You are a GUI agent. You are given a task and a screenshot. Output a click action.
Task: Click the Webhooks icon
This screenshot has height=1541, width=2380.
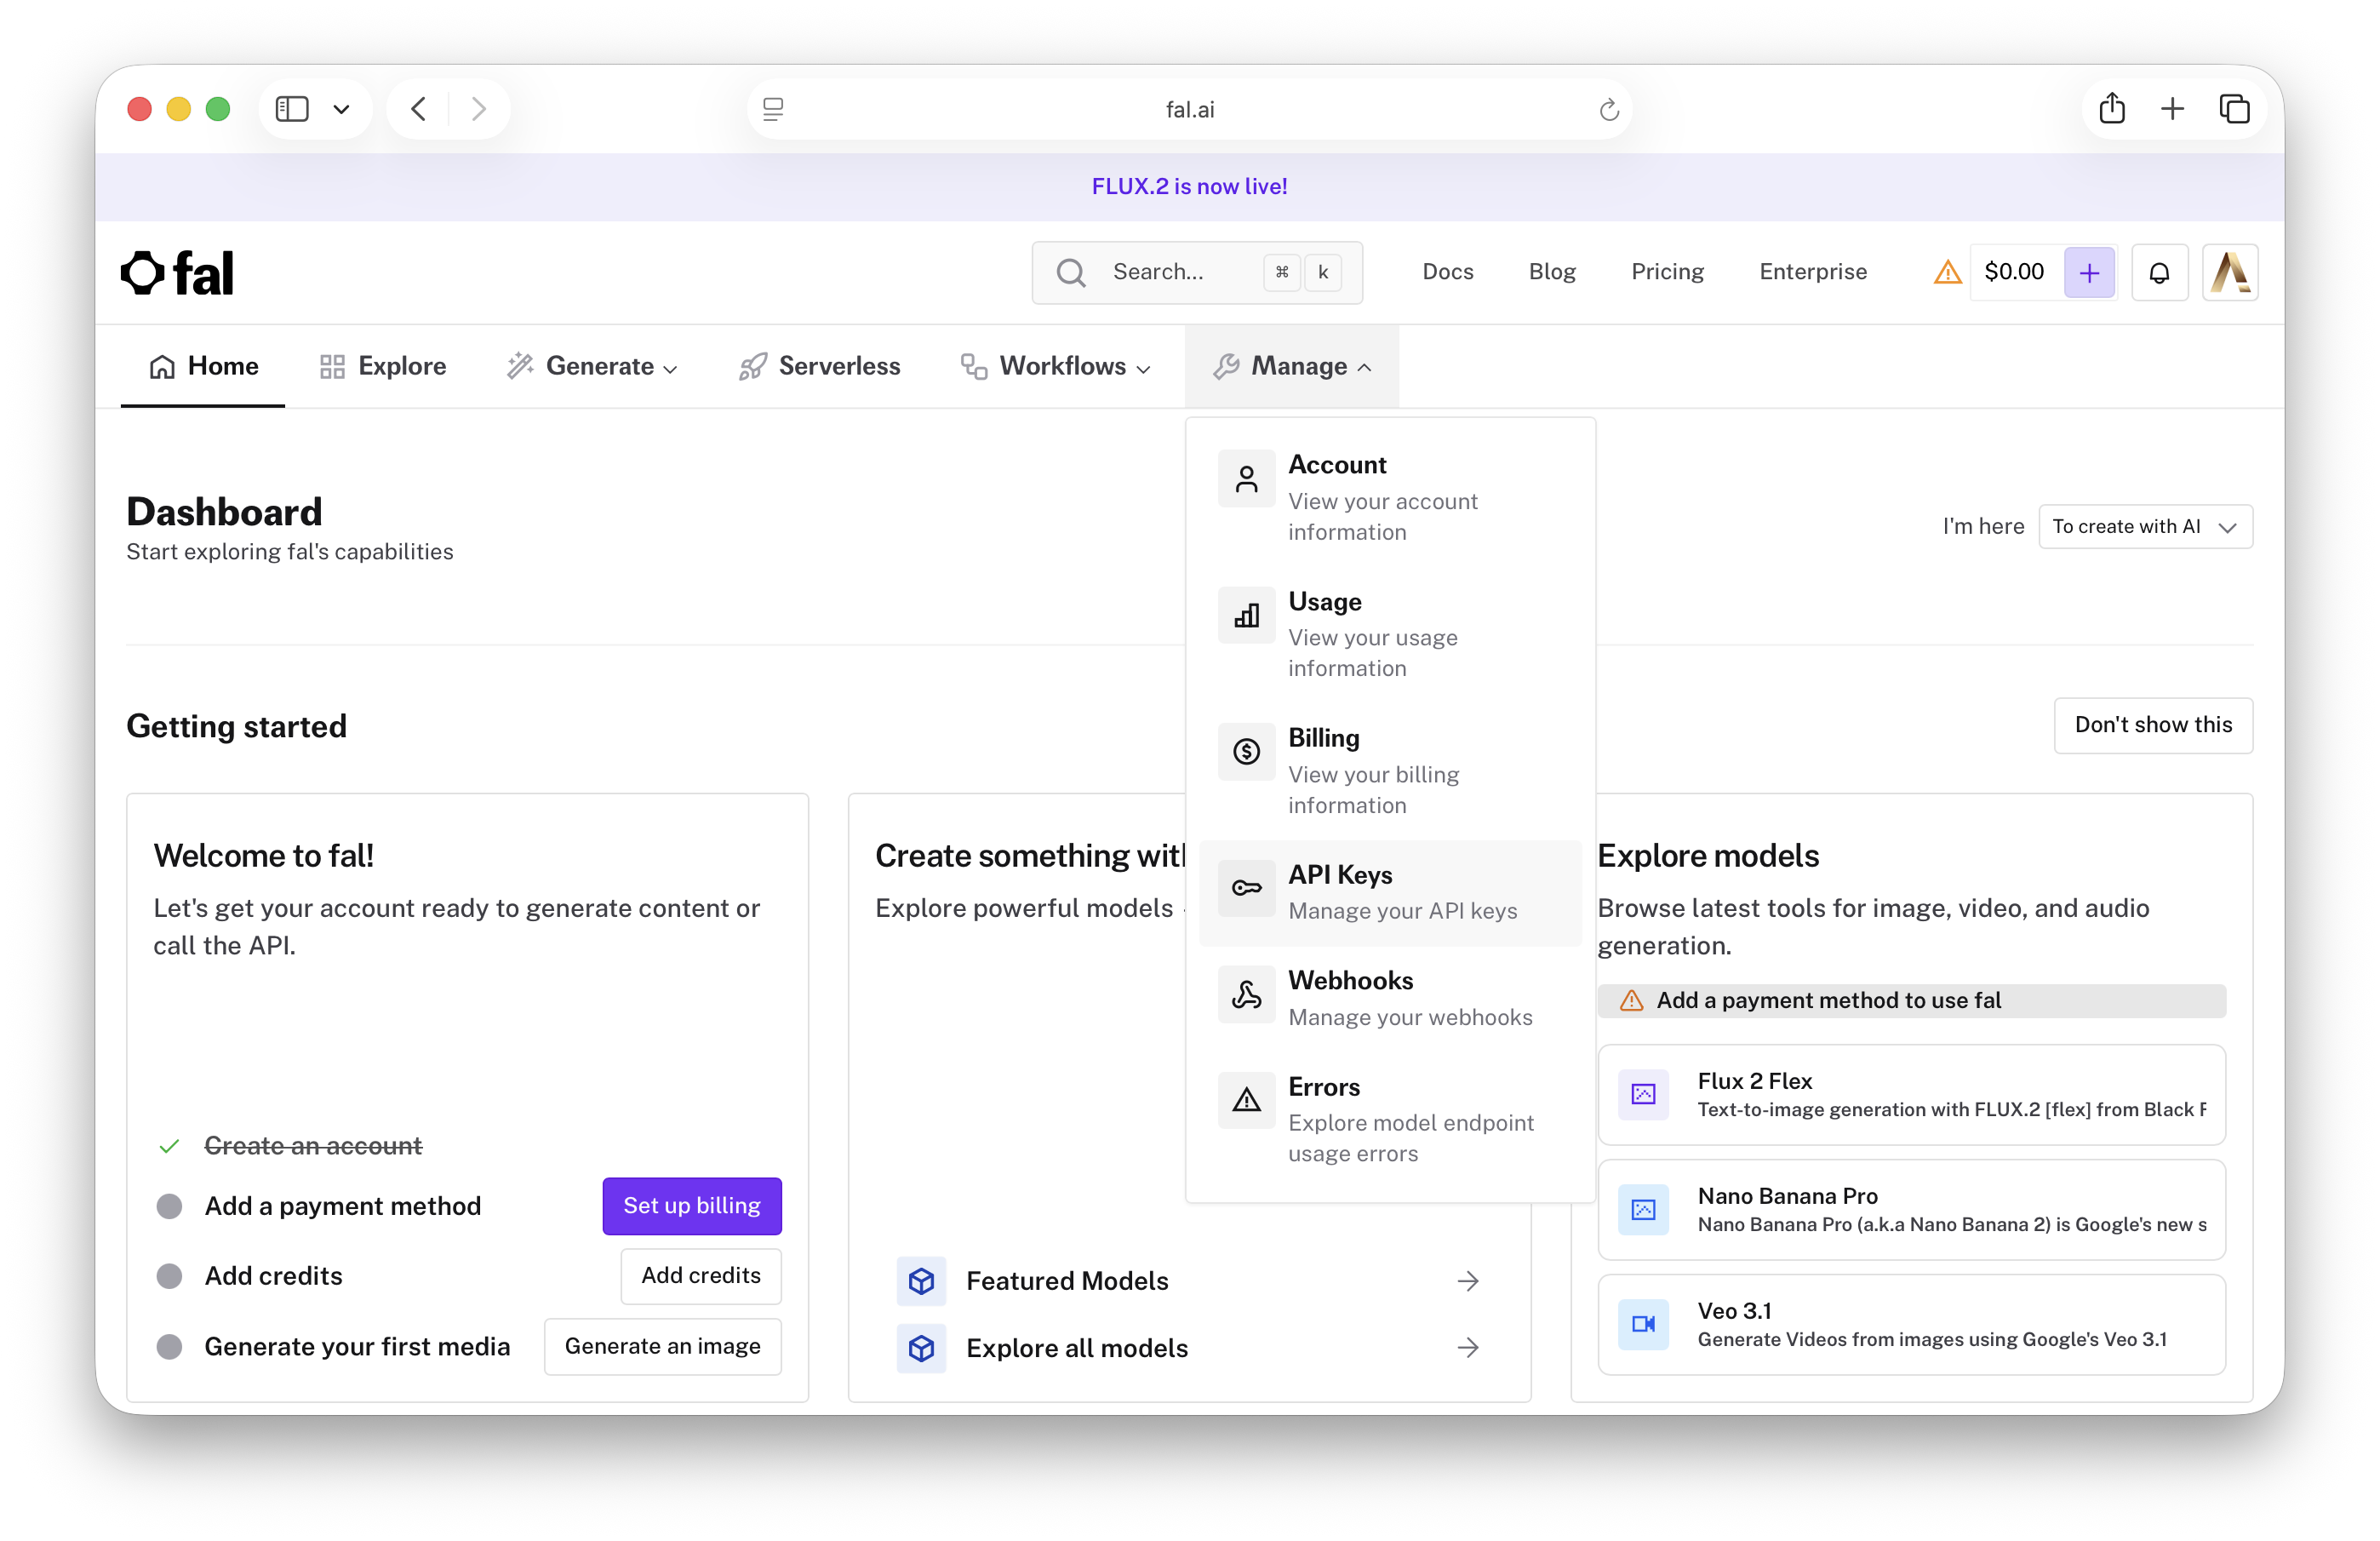pos(1246,994)
